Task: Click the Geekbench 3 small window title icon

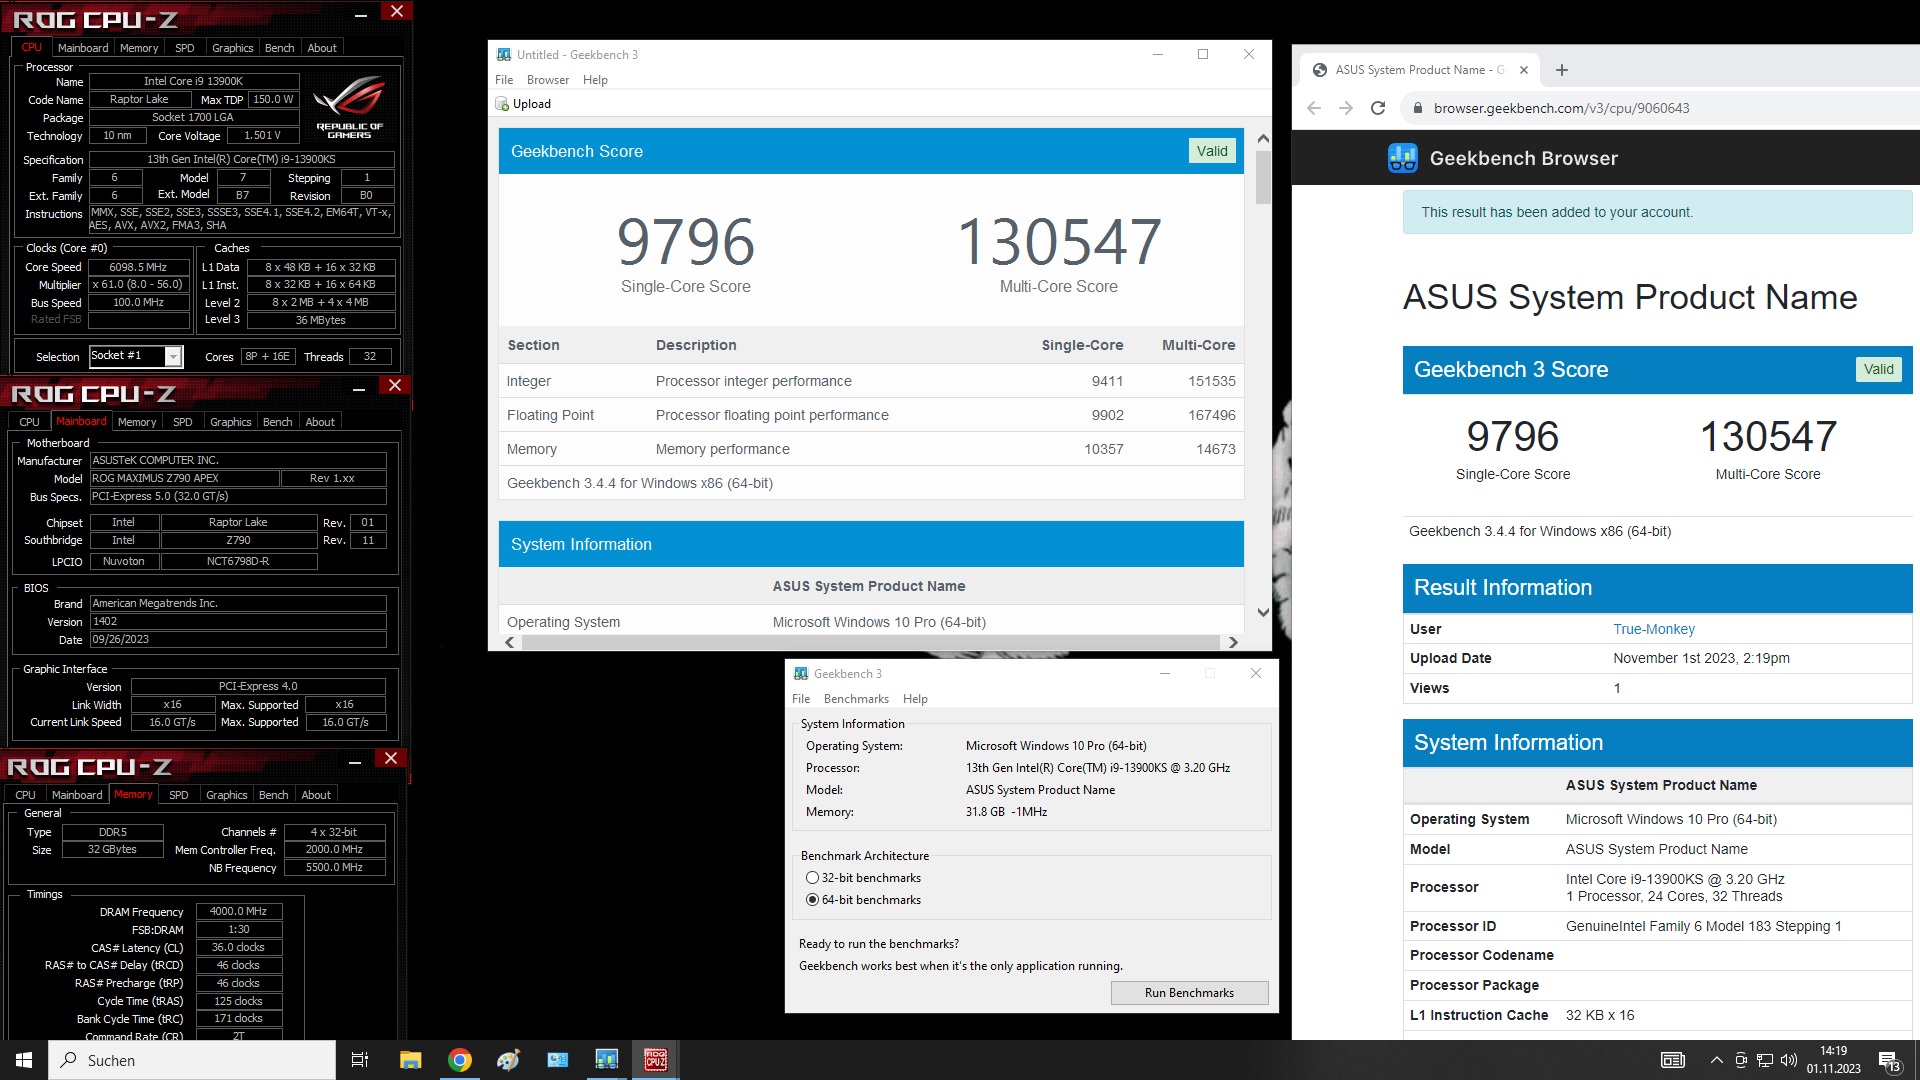Action: [801, 674]
